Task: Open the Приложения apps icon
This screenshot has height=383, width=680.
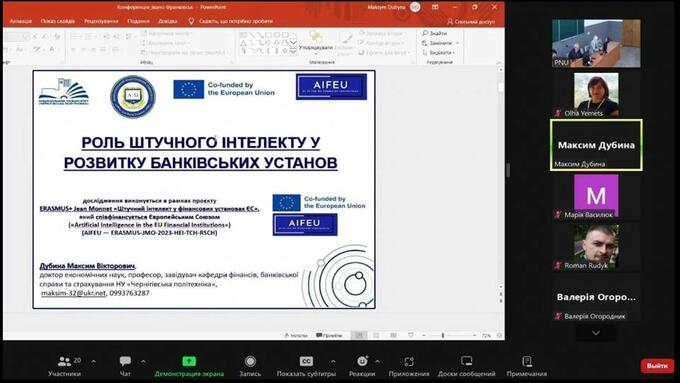Action: coord(409,361)
